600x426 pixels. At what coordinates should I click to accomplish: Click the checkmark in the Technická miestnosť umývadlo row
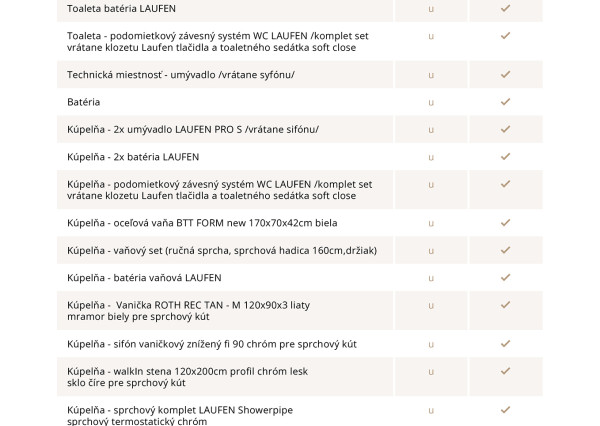505,75
